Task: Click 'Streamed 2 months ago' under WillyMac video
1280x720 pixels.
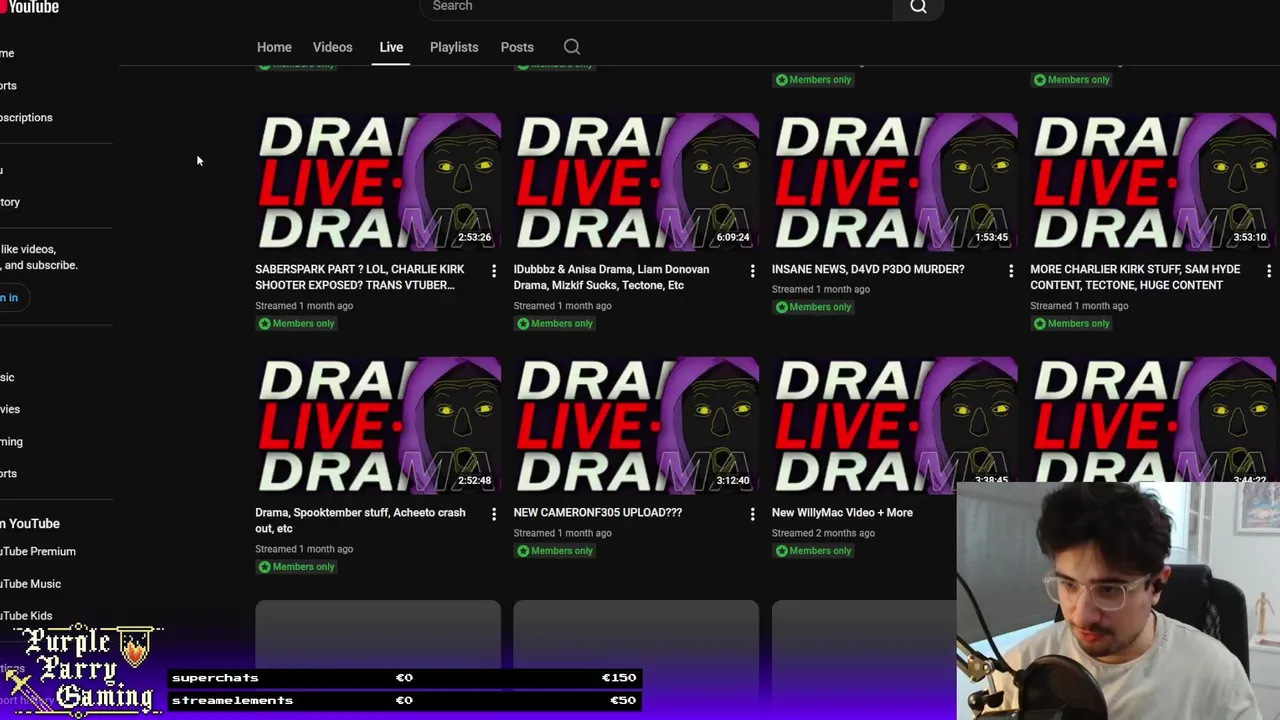Action: [x=823, y=533]
